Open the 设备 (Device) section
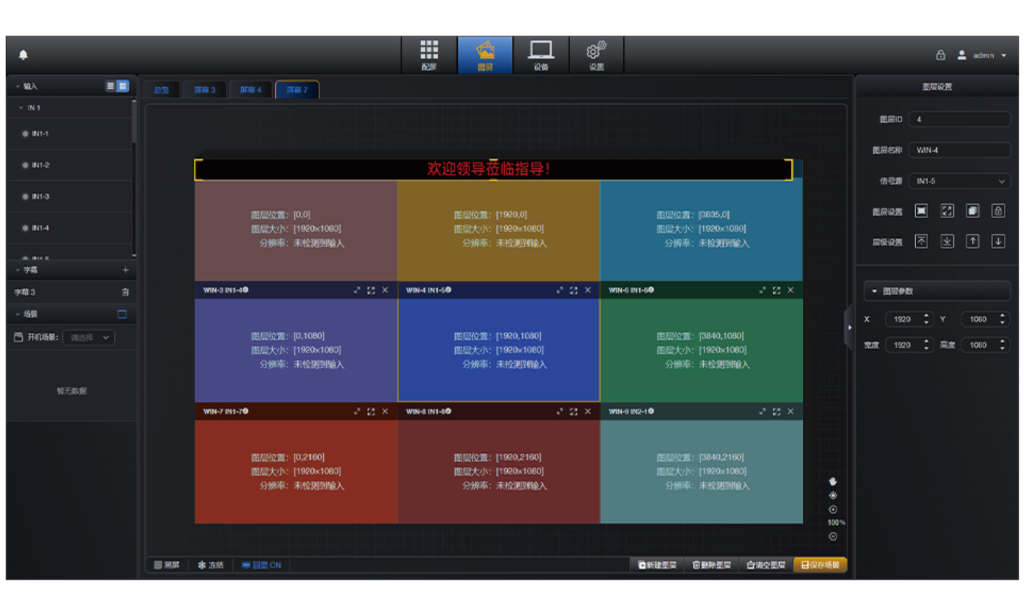Image resolution: width=1024 pixels, height=616 pixels. 541,55
